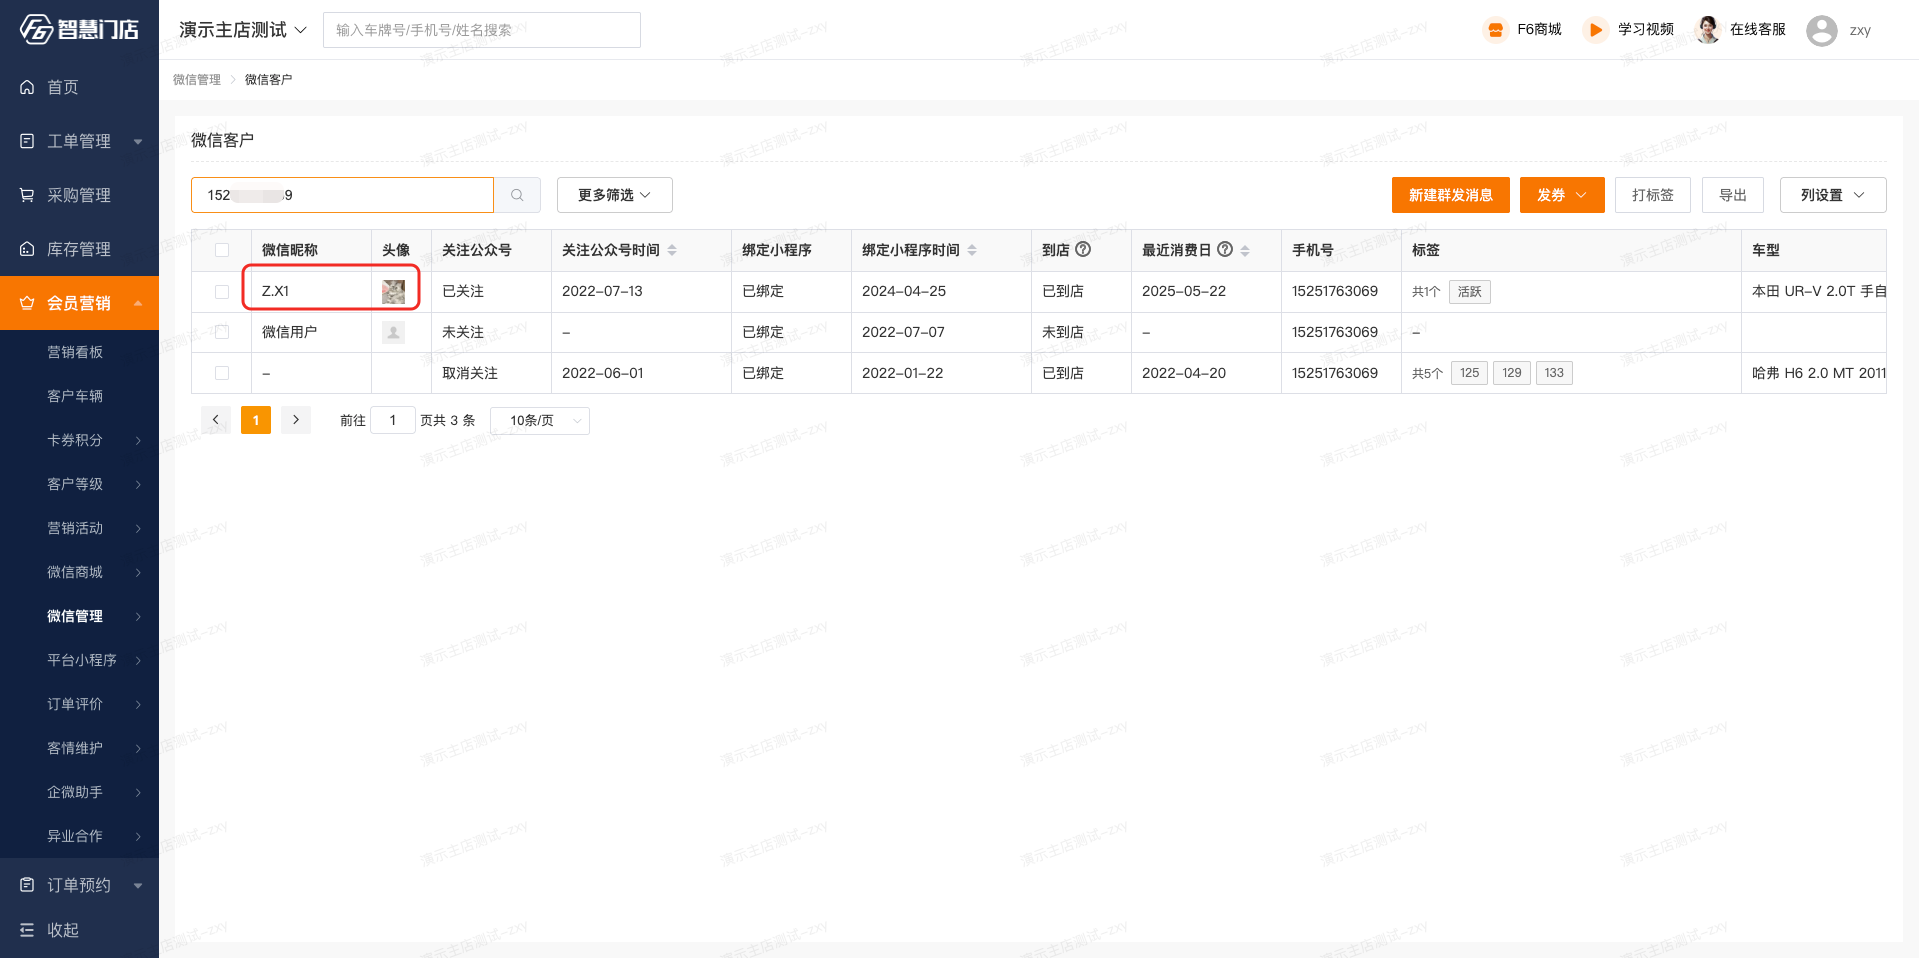Open 微信管理 menu item
Viewport: 1919px width, 958px height.
pos(75,616)
